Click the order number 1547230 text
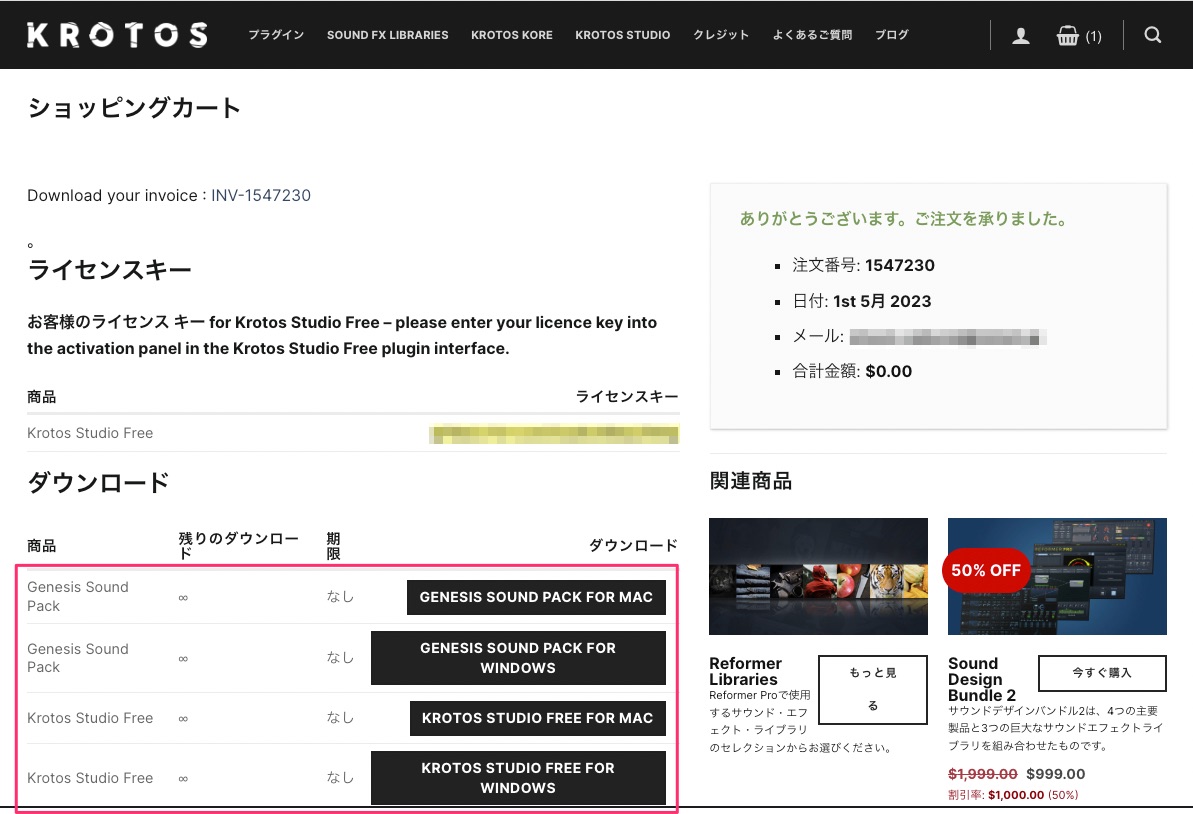Viewport: 1193px width, 814px height. click(x=900, y=266)
